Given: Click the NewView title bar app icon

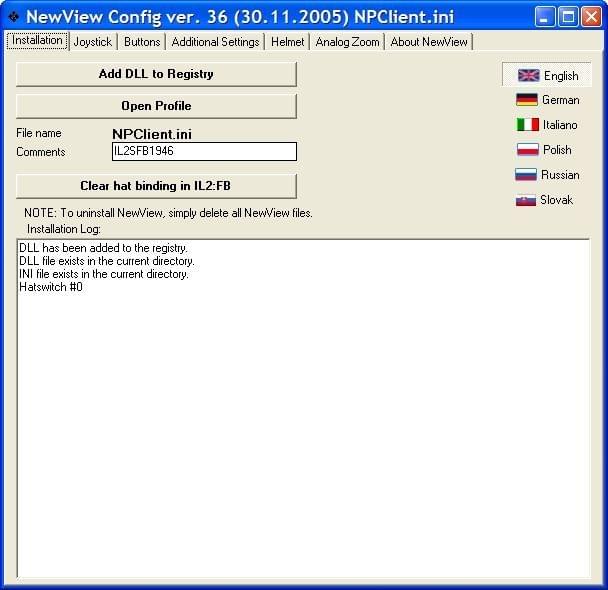Looking at the screenshot, I should coord(13,17).
